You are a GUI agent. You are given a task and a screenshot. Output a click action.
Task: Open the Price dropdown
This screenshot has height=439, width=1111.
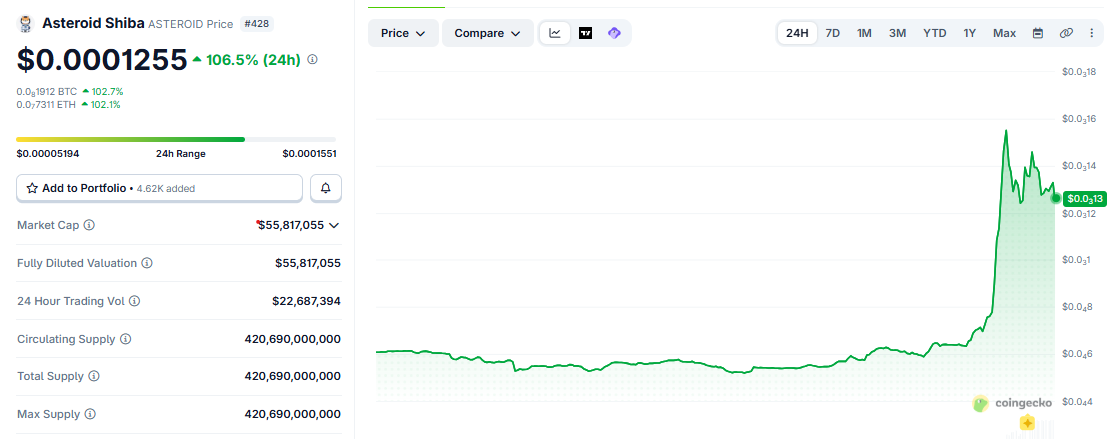coord(403,33)
